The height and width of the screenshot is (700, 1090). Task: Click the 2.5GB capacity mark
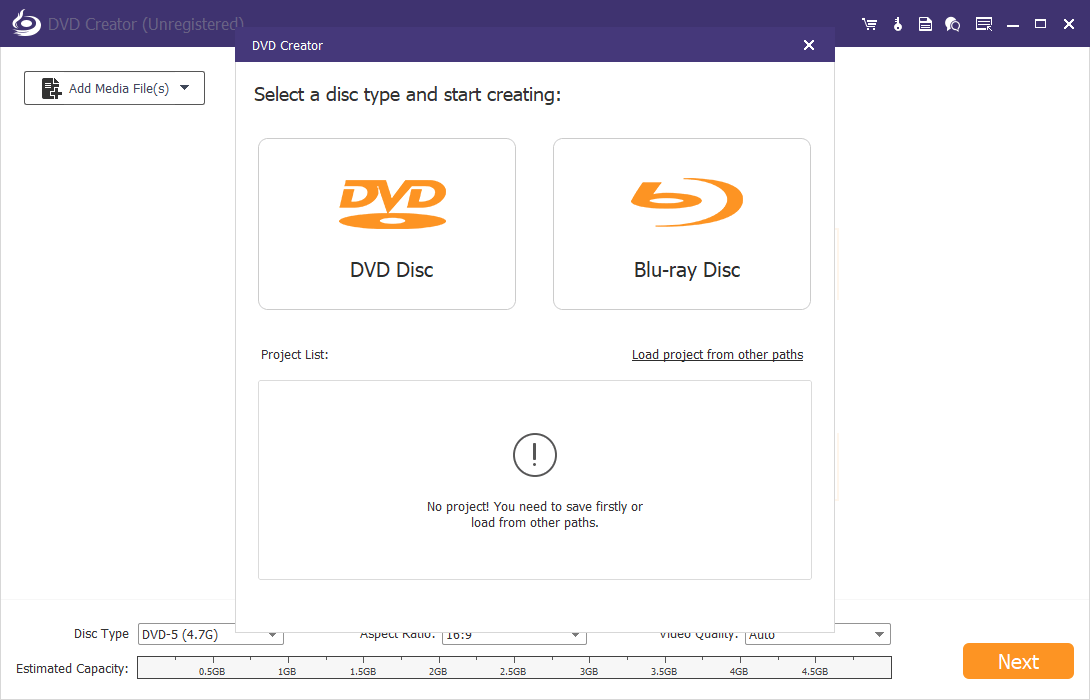pyautogui.click(x=513, y=671)
